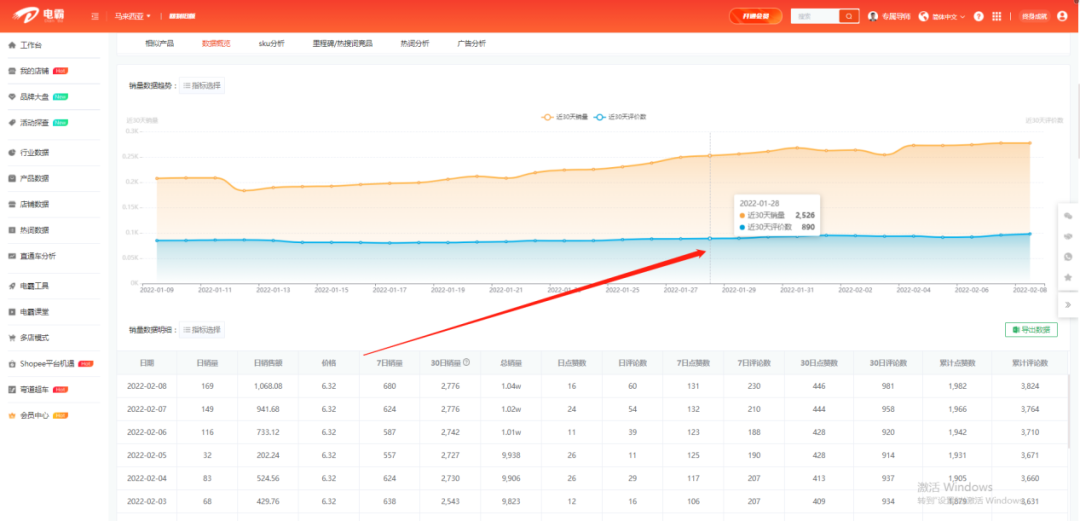
Task: Click the search magnifier icon in header
Action: (849, 17)
